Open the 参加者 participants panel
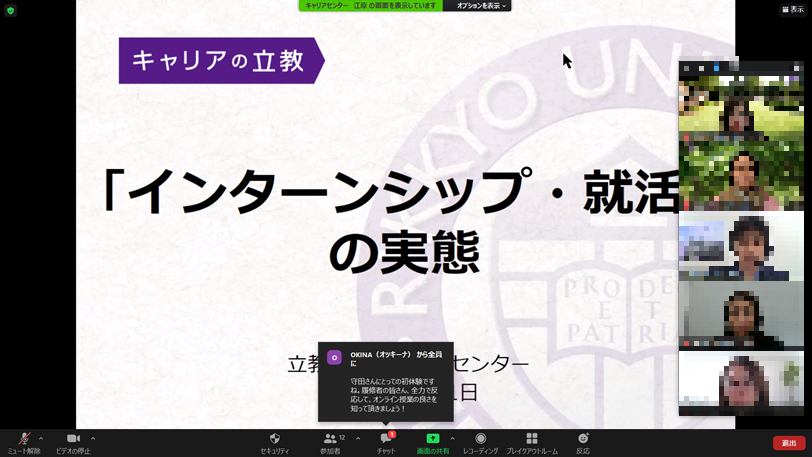Image resolution: width=812 pixels, height=457 pixels. (330, 444)
